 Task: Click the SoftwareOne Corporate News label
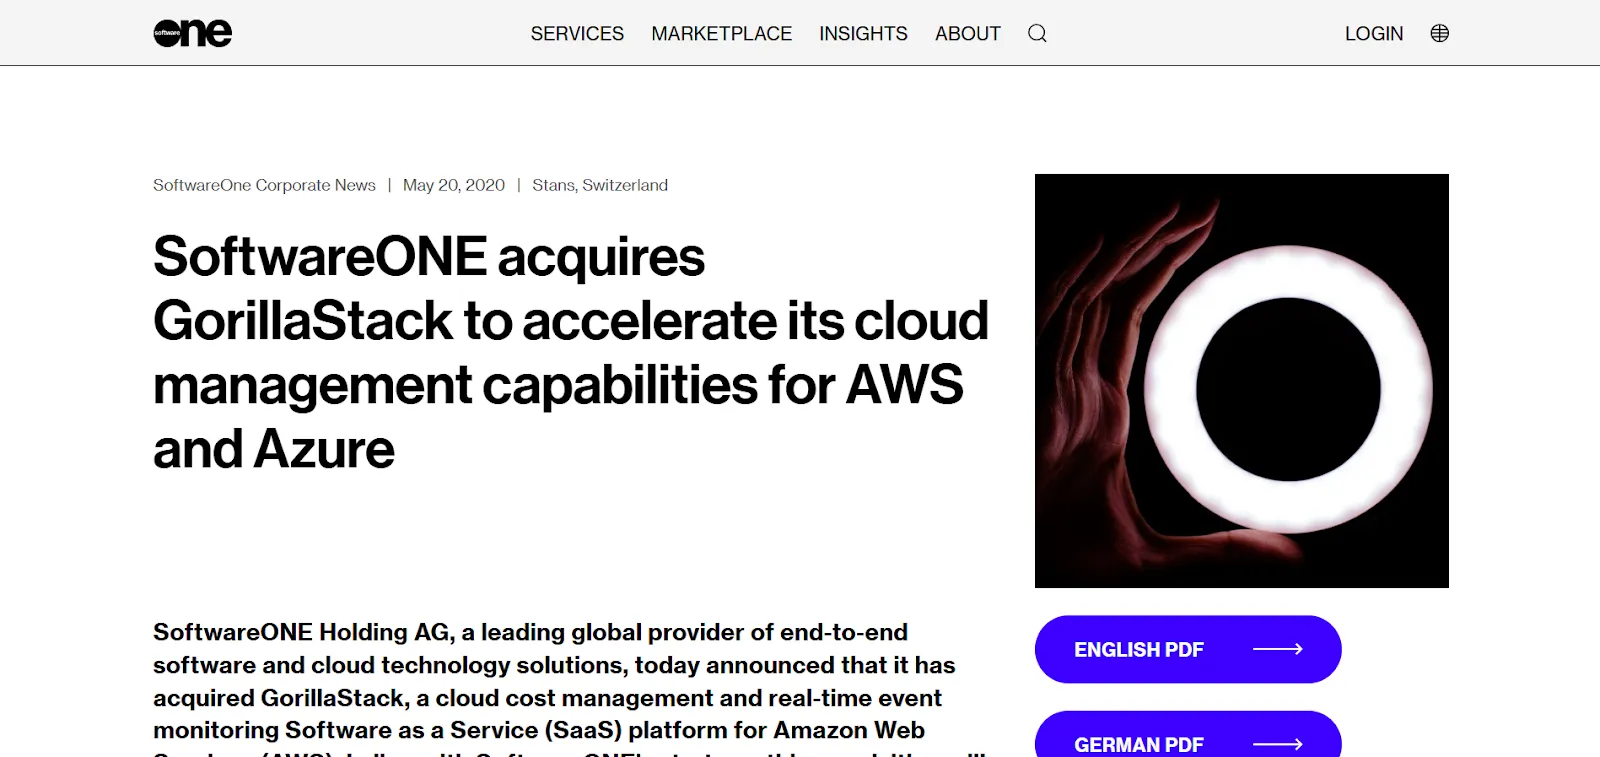coord(264,185)
